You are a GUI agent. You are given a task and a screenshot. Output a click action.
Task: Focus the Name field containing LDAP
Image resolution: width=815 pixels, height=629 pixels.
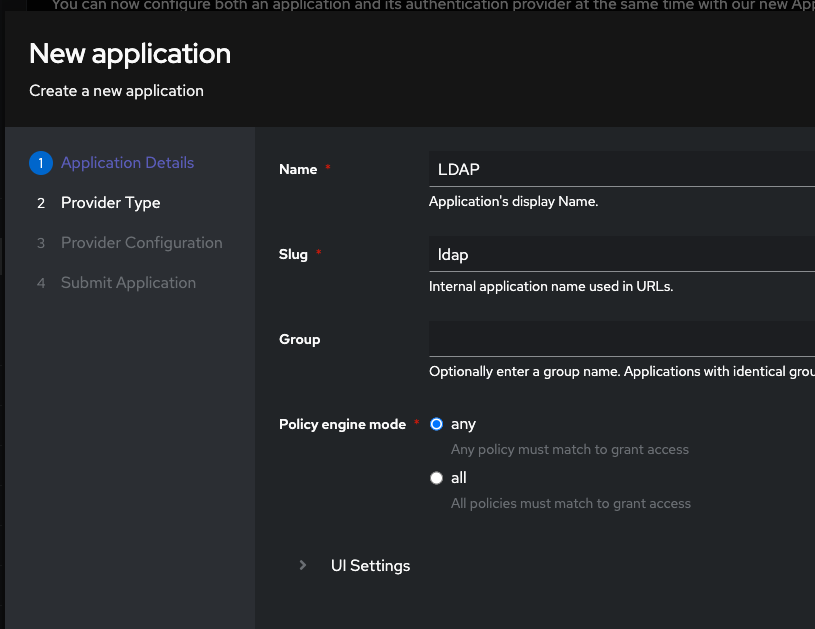tap(620, 169)
